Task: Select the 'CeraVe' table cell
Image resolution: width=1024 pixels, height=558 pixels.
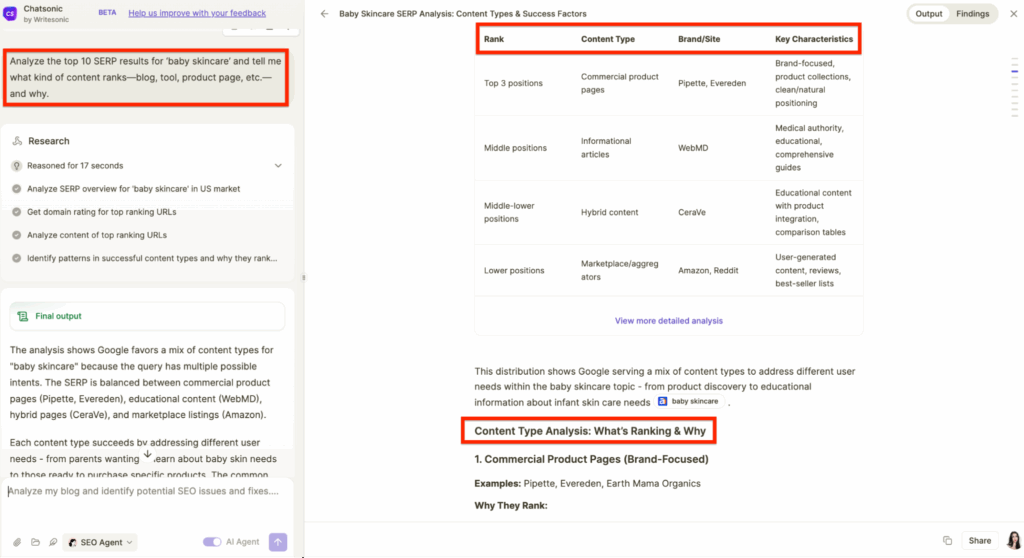Action: (x=692, y=212)
